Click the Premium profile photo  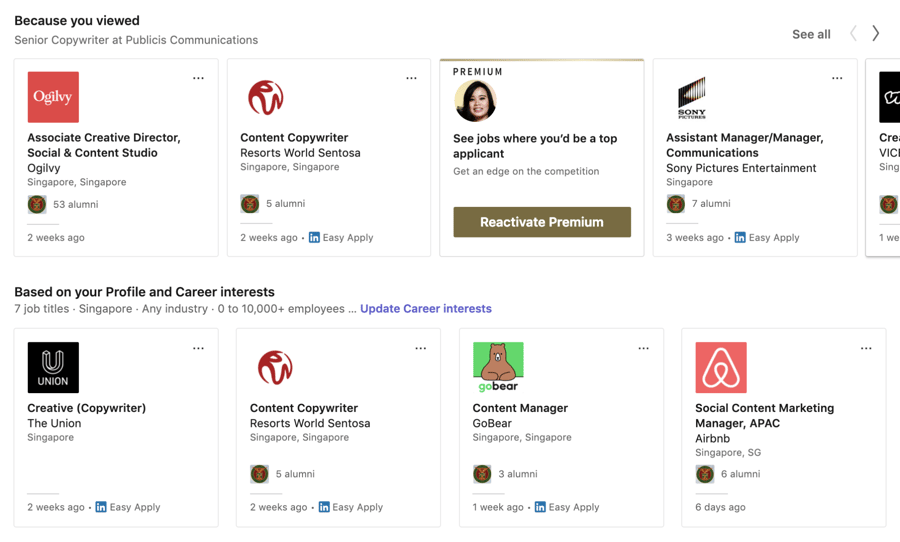[475, 101]
